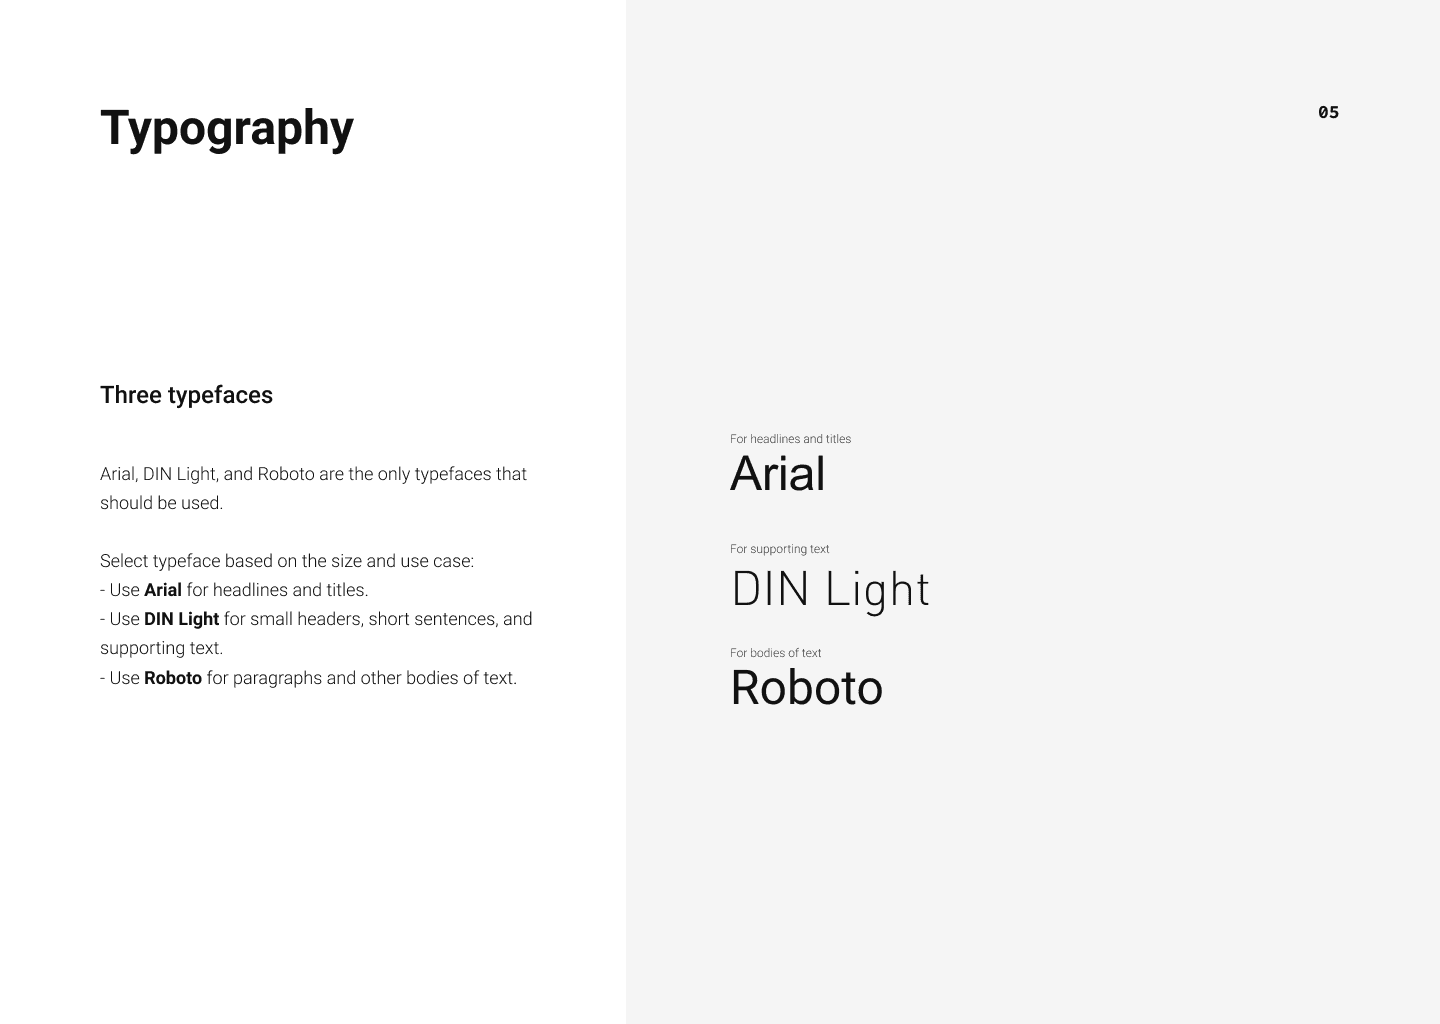Click the 'for headlines and titles.' list text

(277, 590)
